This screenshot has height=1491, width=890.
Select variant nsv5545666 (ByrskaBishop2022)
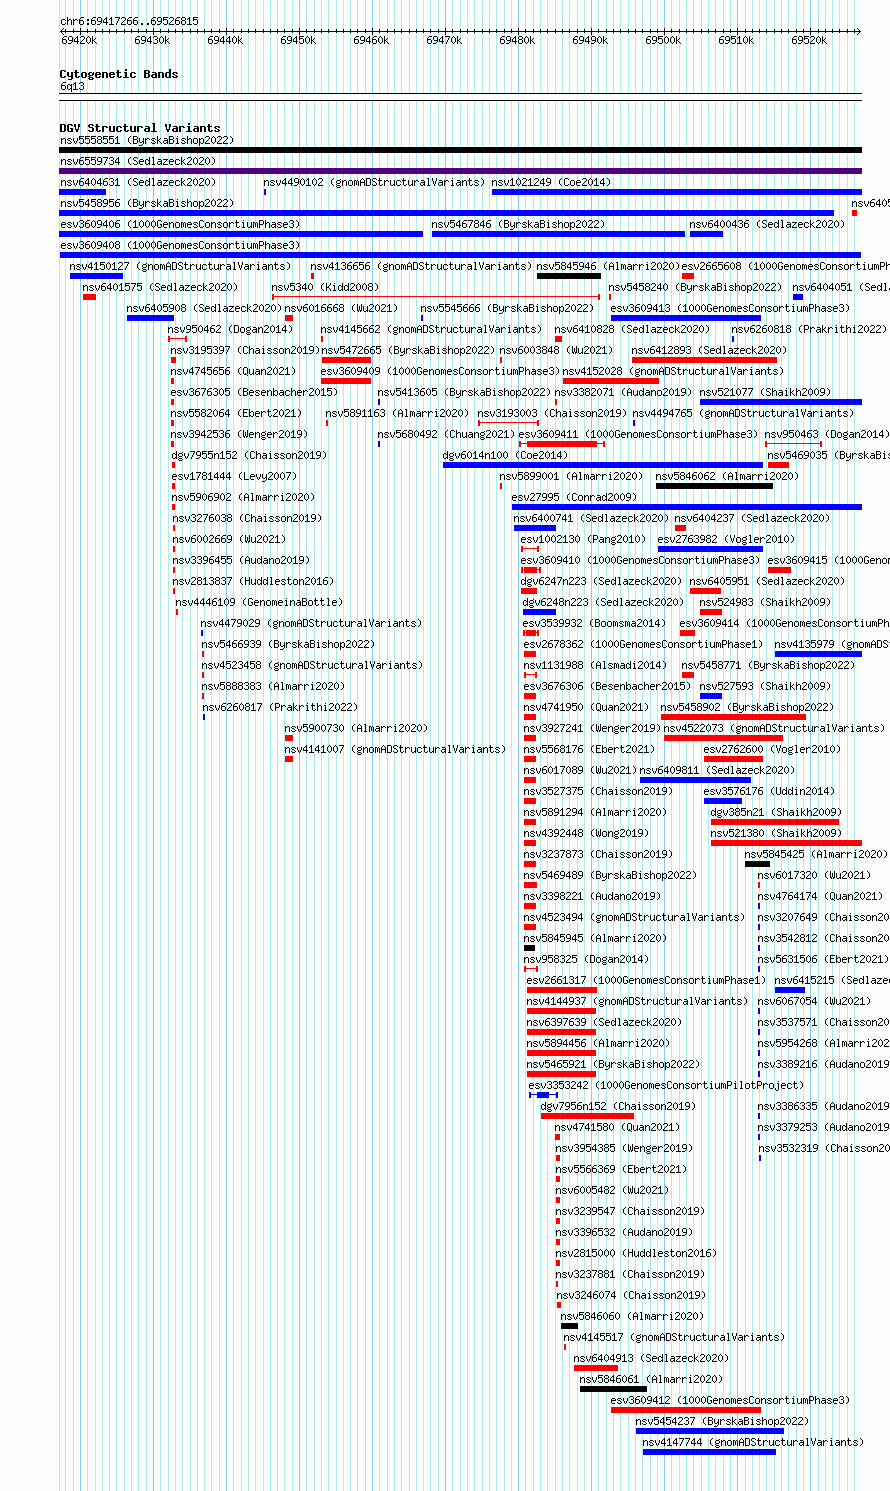point(507,309)
